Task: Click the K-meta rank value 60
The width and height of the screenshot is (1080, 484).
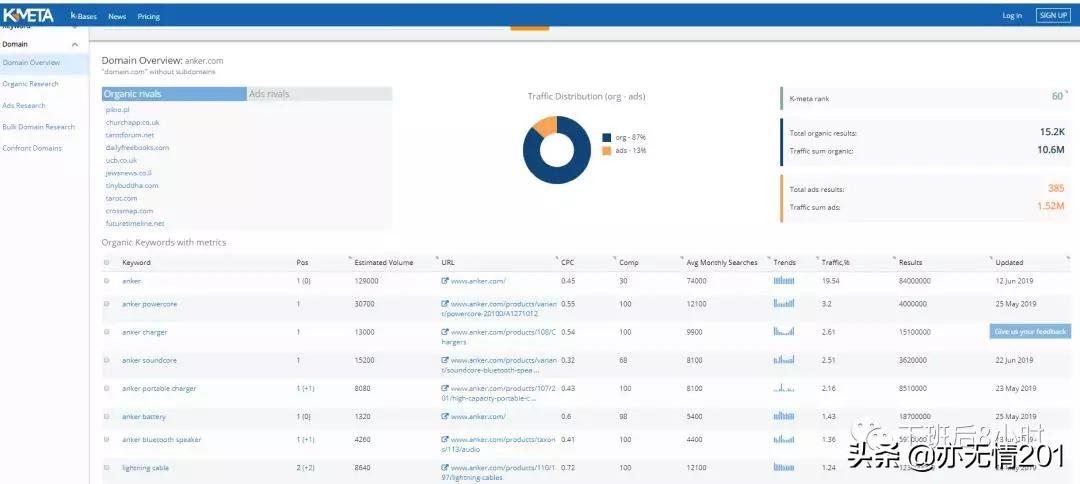Action: point(1057,96)
